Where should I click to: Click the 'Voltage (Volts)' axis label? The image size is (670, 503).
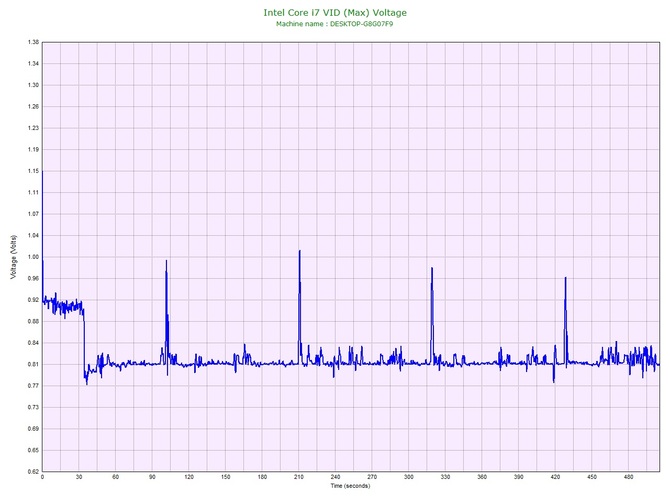[x=14, y=257]
